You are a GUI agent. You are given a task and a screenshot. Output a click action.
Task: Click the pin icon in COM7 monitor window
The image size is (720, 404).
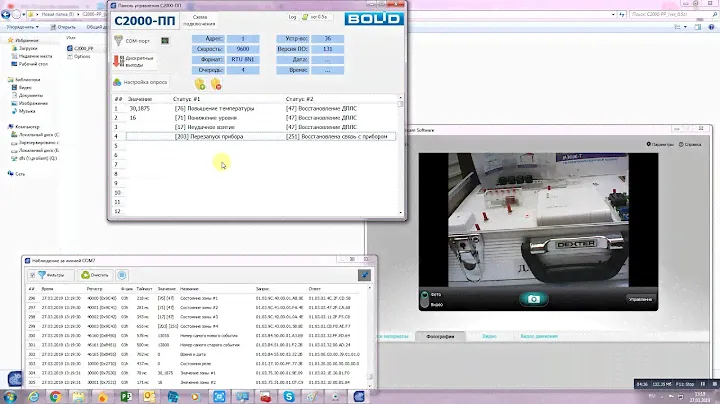point(365,274)
